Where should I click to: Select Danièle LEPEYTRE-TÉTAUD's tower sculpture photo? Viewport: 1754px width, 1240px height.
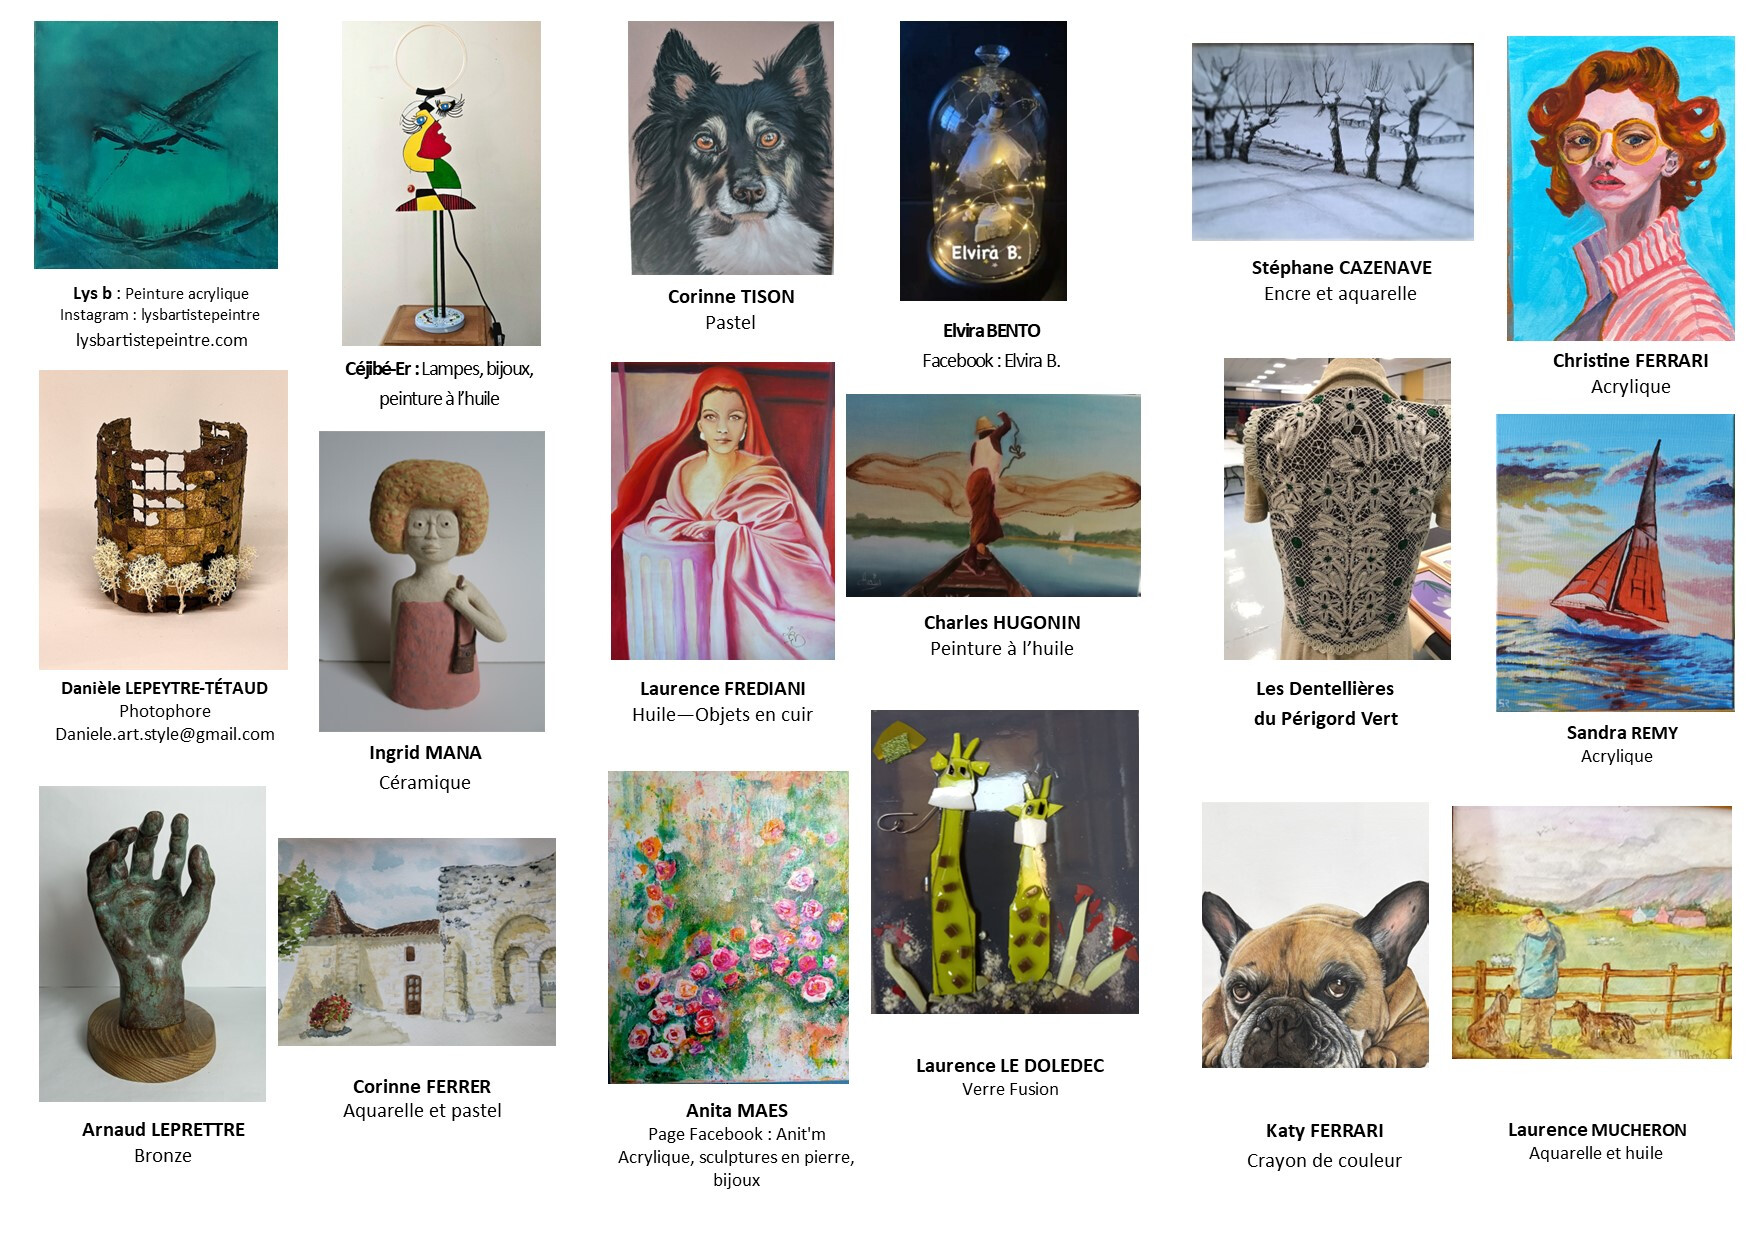[163, 520]
